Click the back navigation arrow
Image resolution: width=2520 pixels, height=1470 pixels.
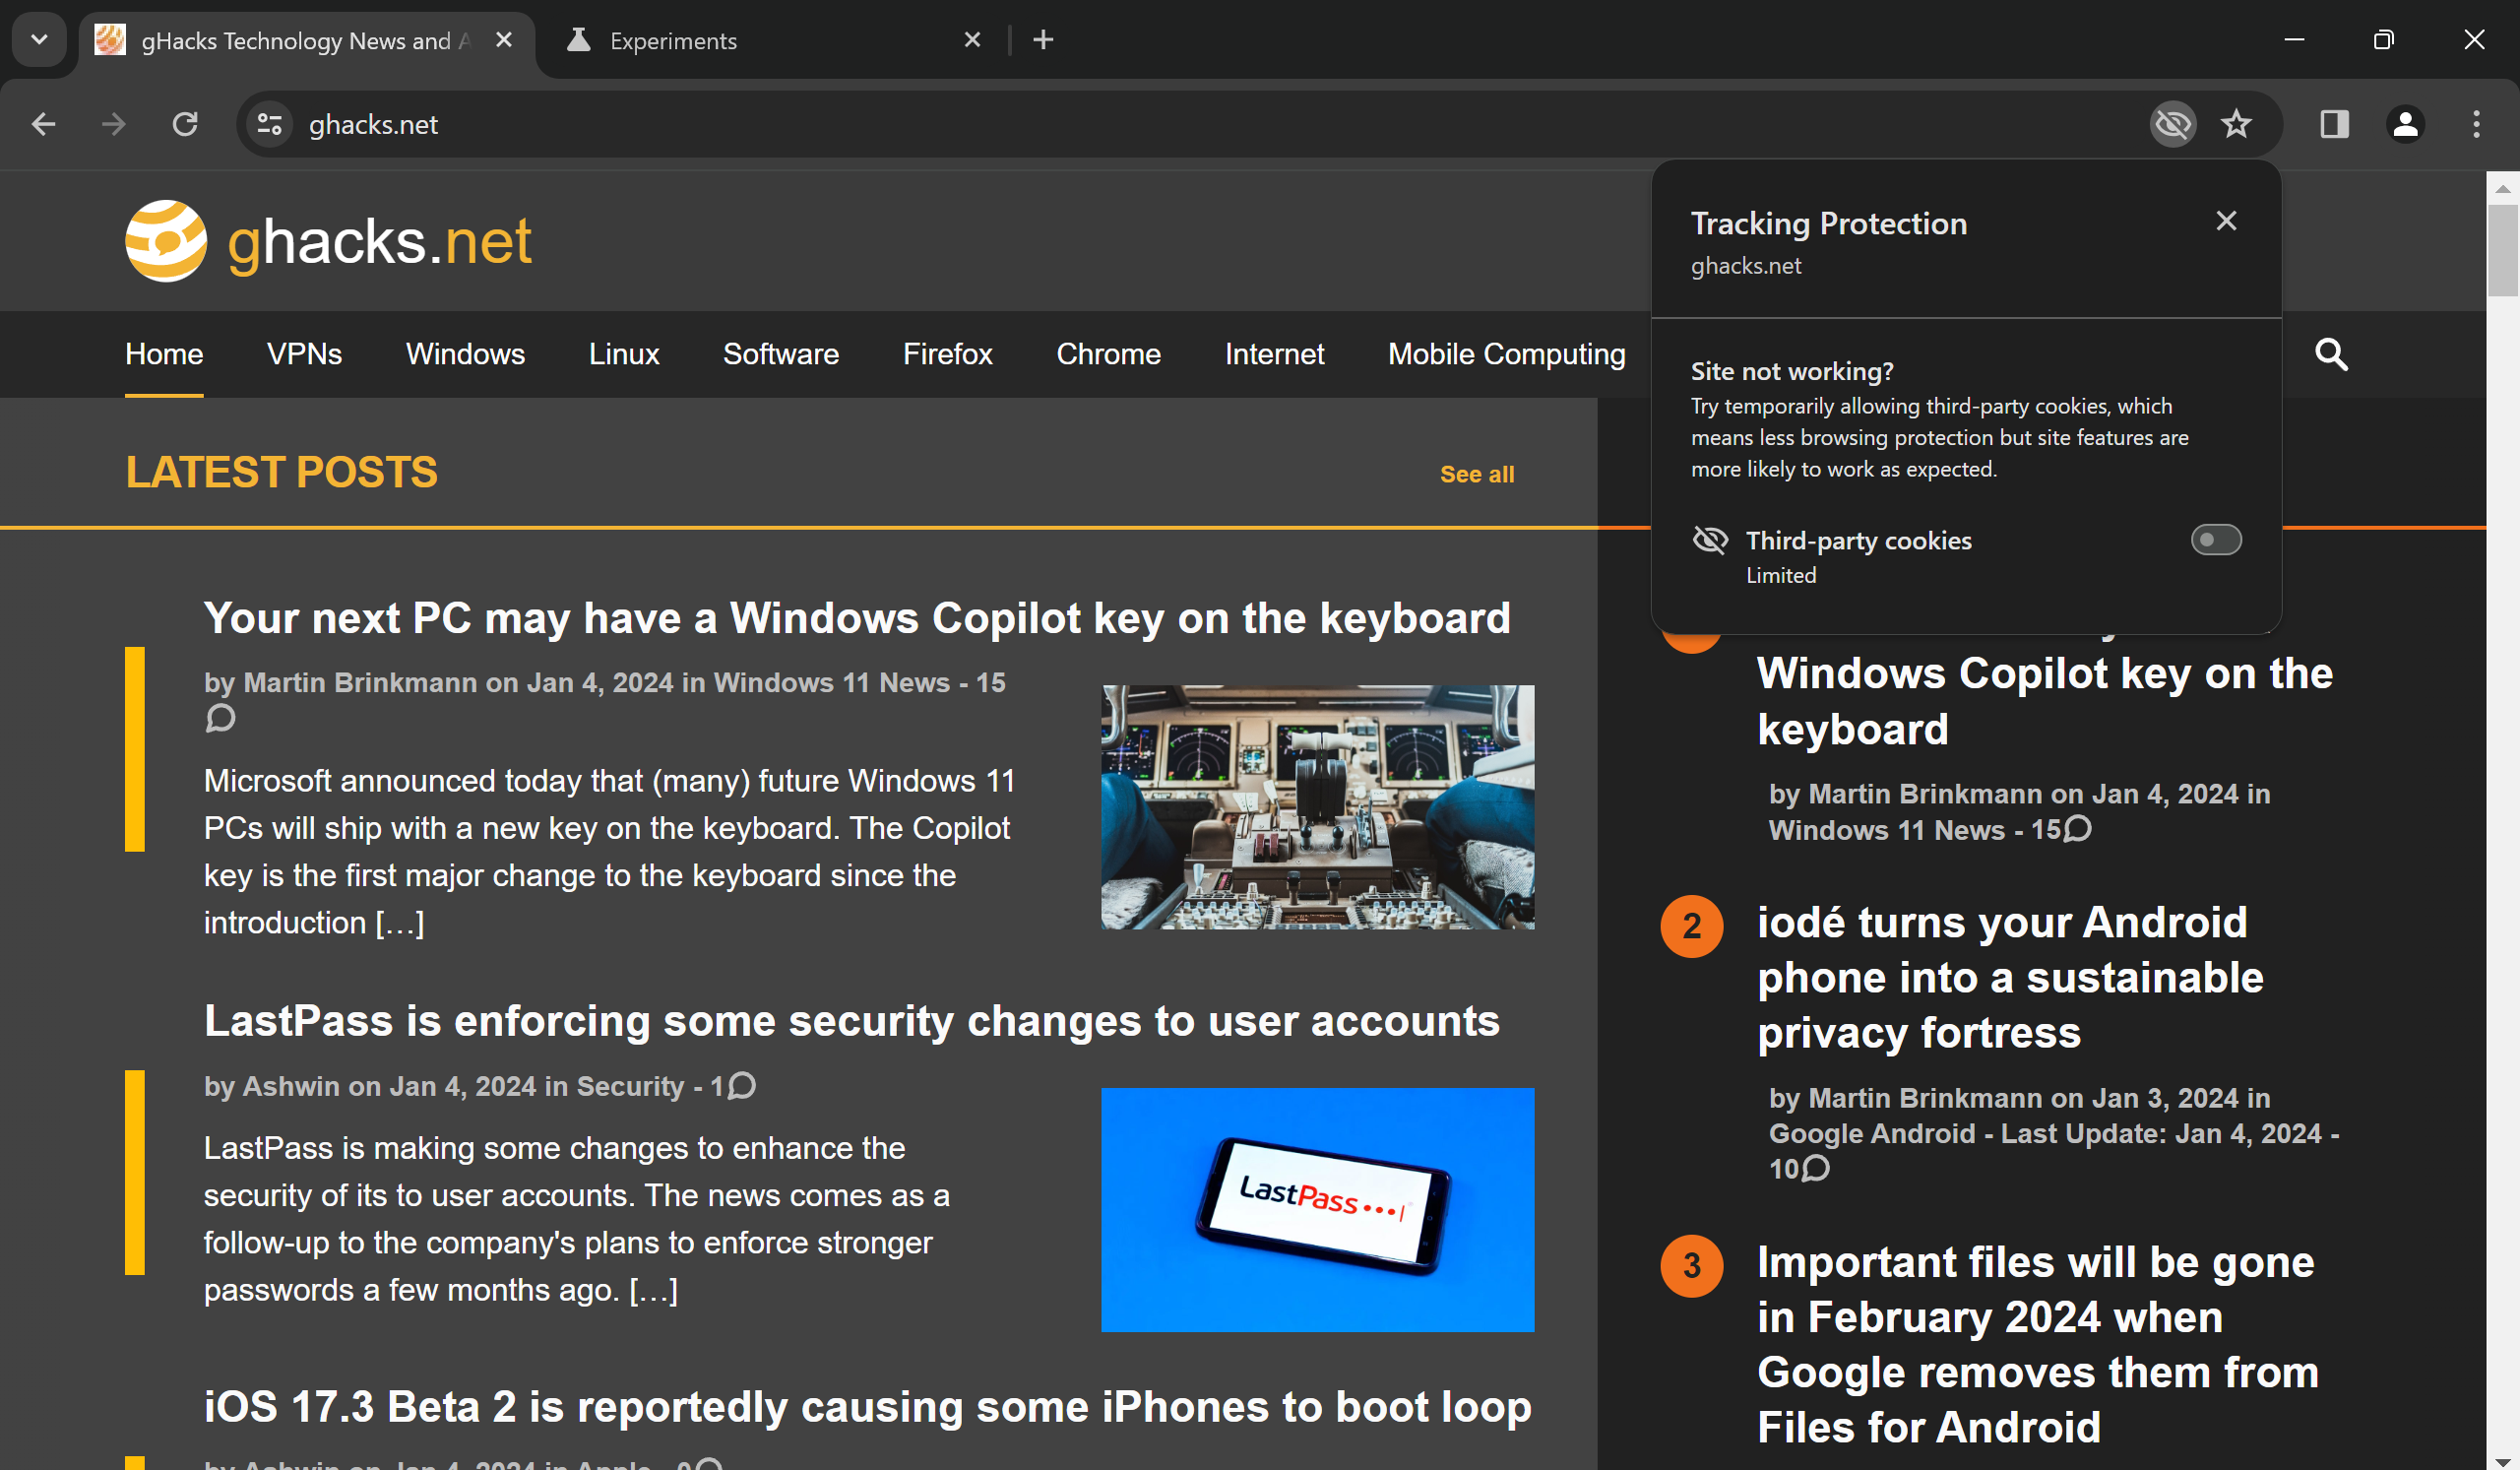pos(42,124)
